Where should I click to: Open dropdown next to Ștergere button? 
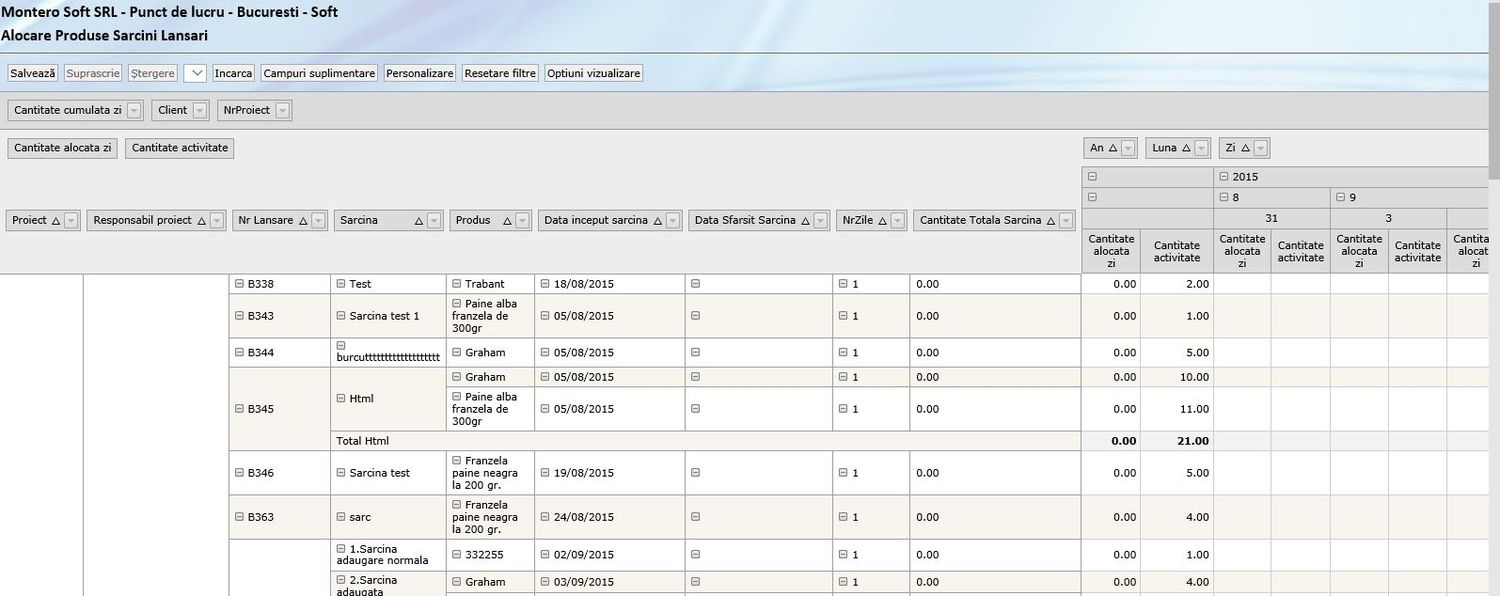[x=196, y=73]
